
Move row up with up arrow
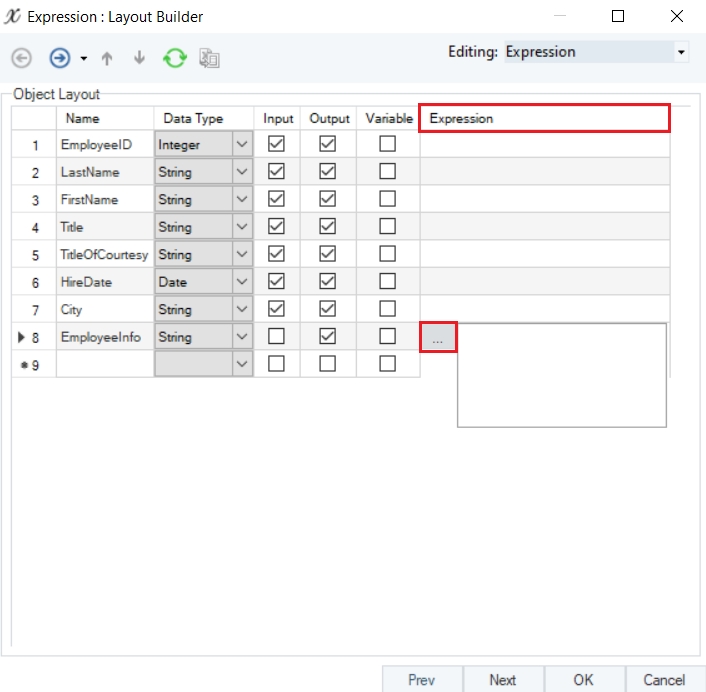(107, 59)
